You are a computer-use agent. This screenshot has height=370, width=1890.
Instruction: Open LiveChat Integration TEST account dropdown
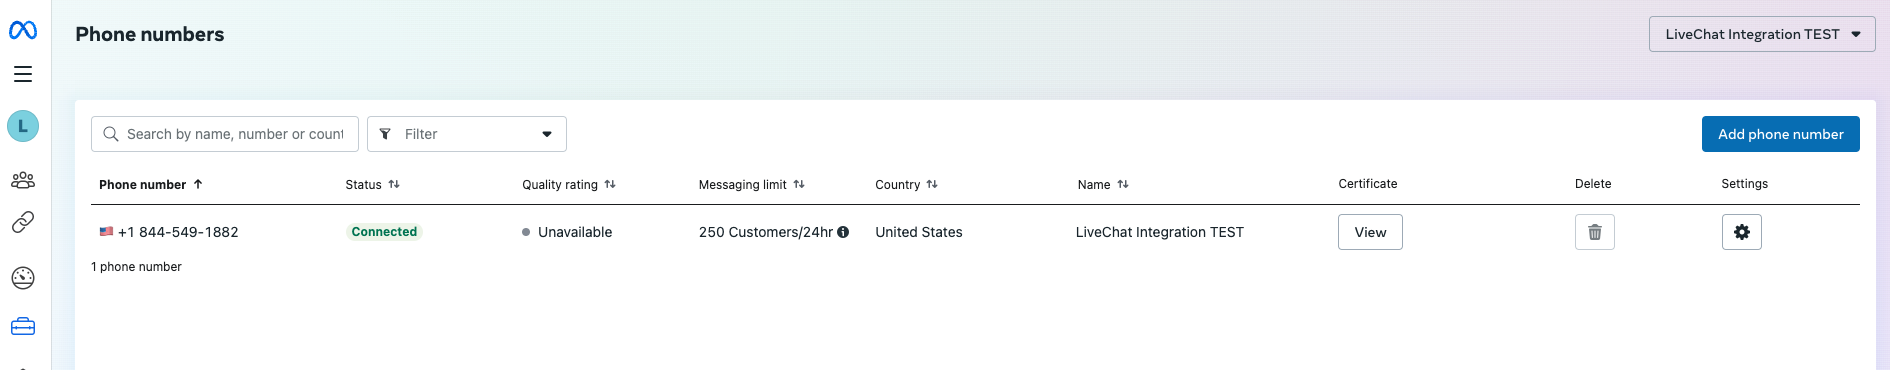[x=1762, y=34]
